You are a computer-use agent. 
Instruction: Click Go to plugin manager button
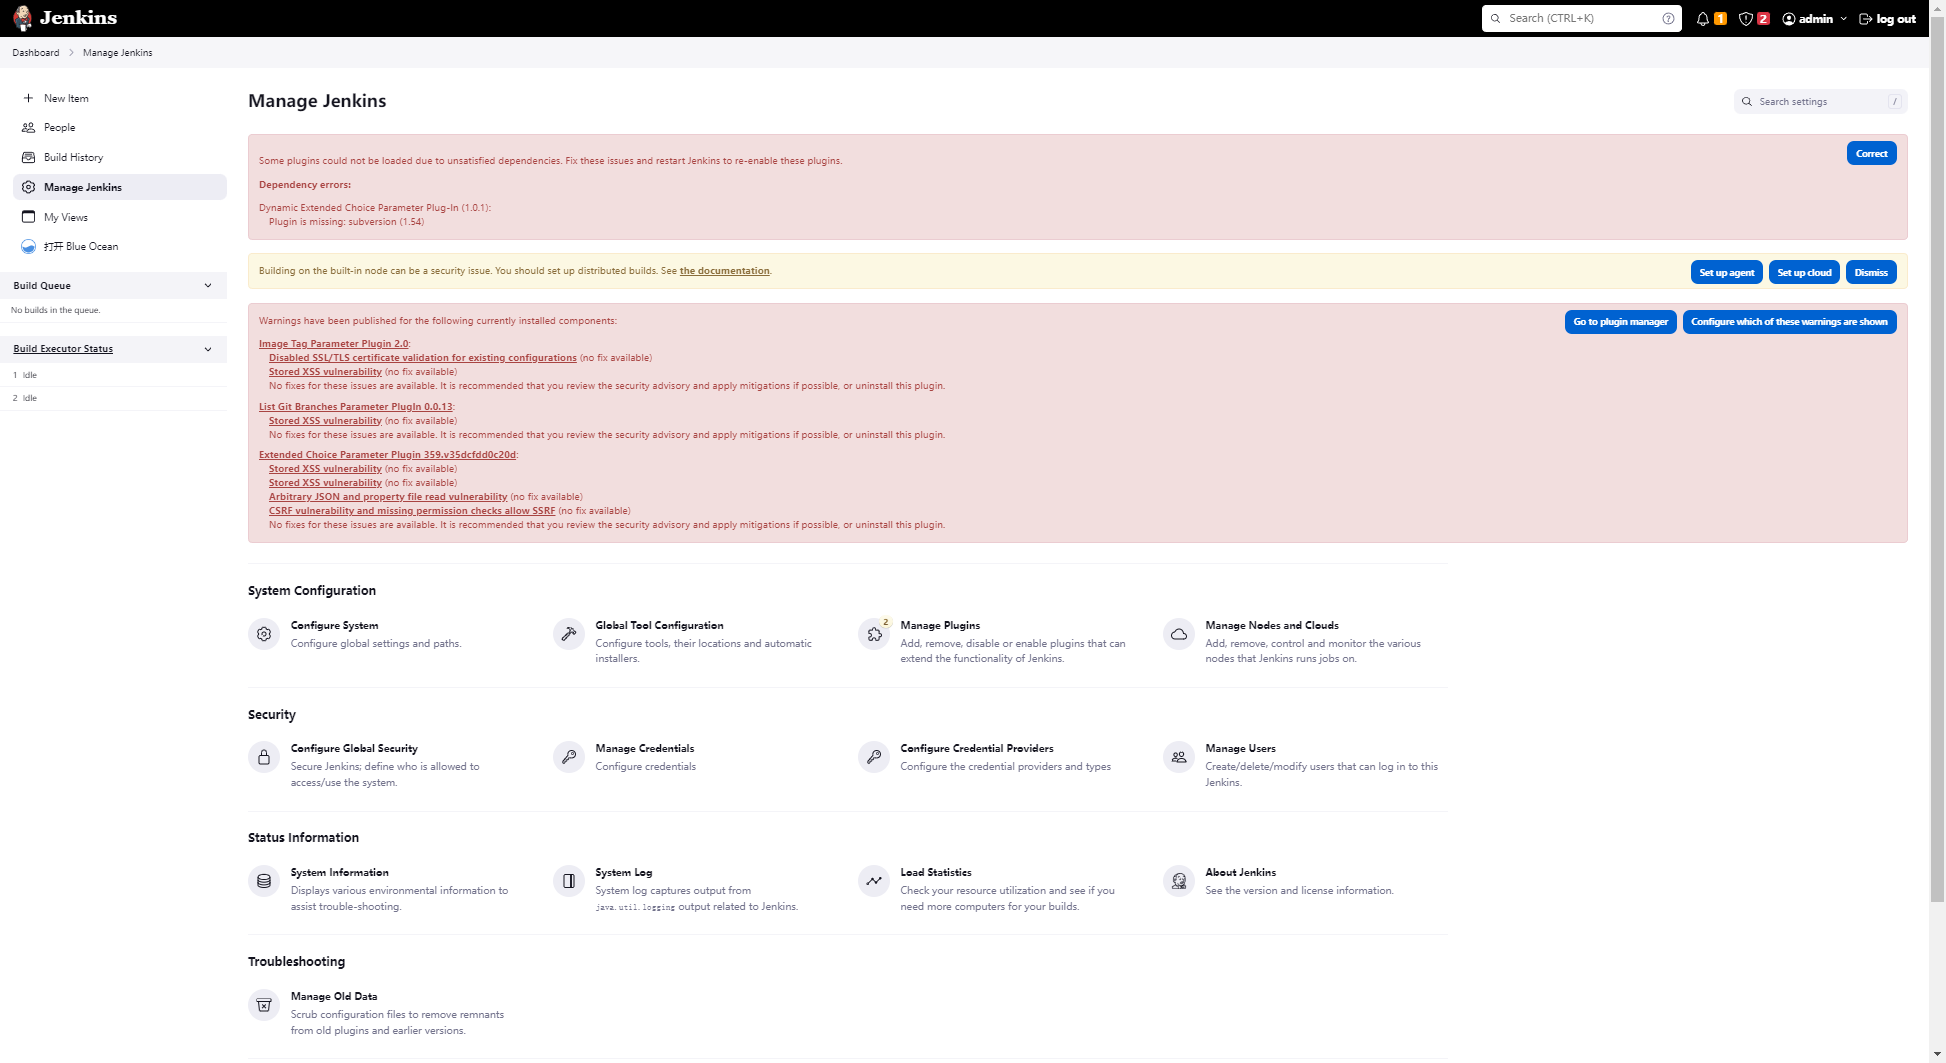pyautogui.click(x=1620, y=321)
